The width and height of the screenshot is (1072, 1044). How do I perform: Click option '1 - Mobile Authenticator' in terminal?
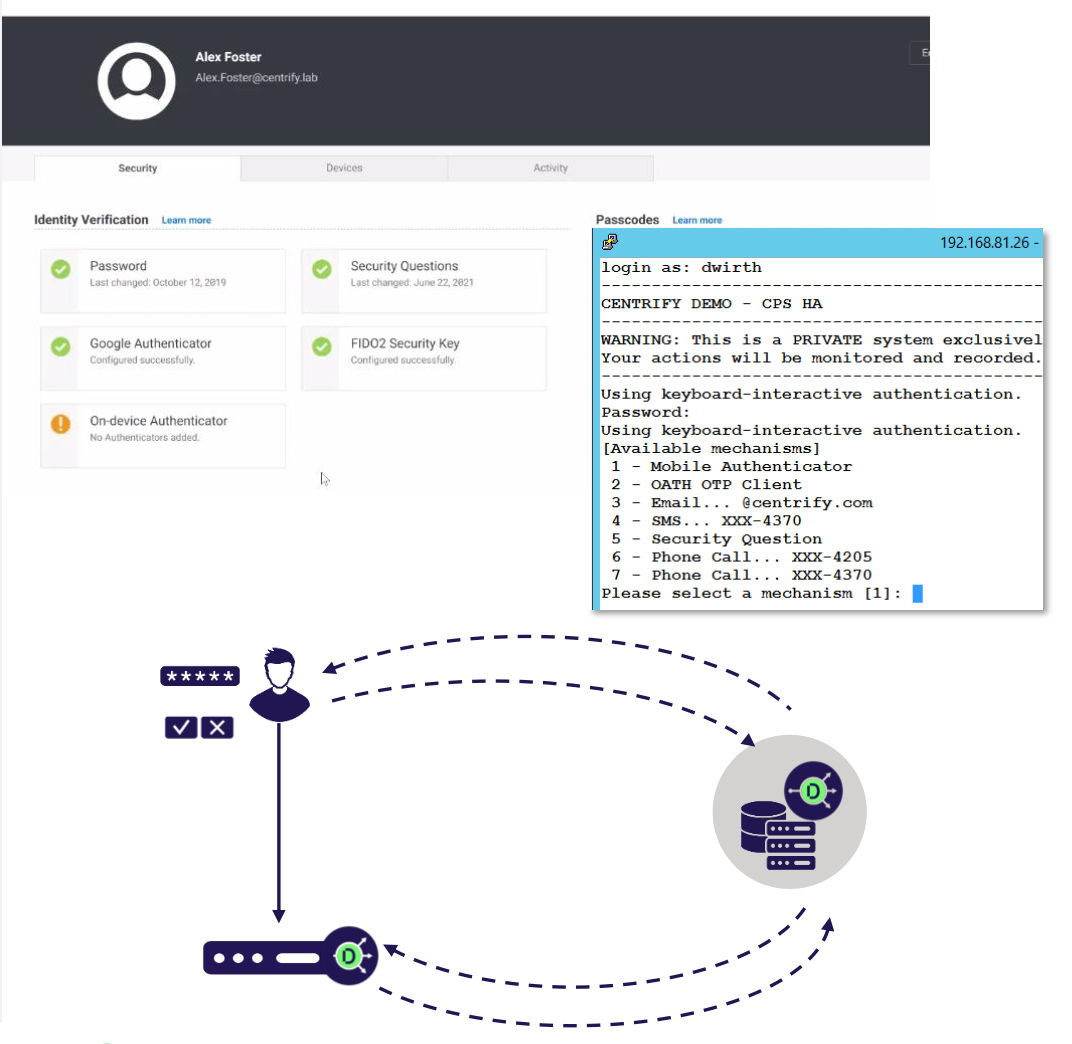732,466
